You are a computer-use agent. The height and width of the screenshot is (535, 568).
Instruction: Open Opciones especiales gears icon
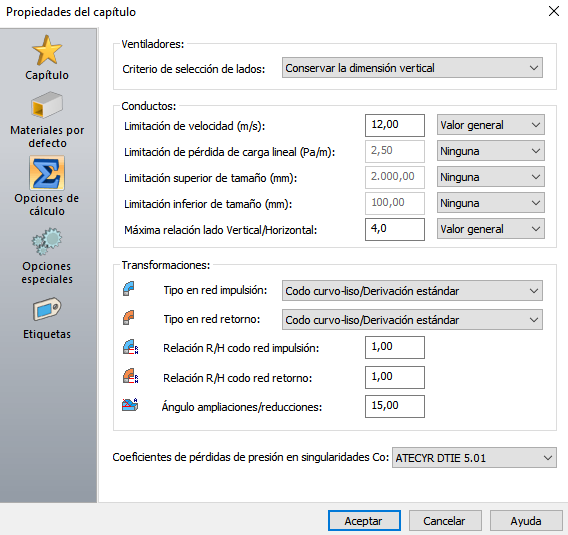[x=47, y=241]
